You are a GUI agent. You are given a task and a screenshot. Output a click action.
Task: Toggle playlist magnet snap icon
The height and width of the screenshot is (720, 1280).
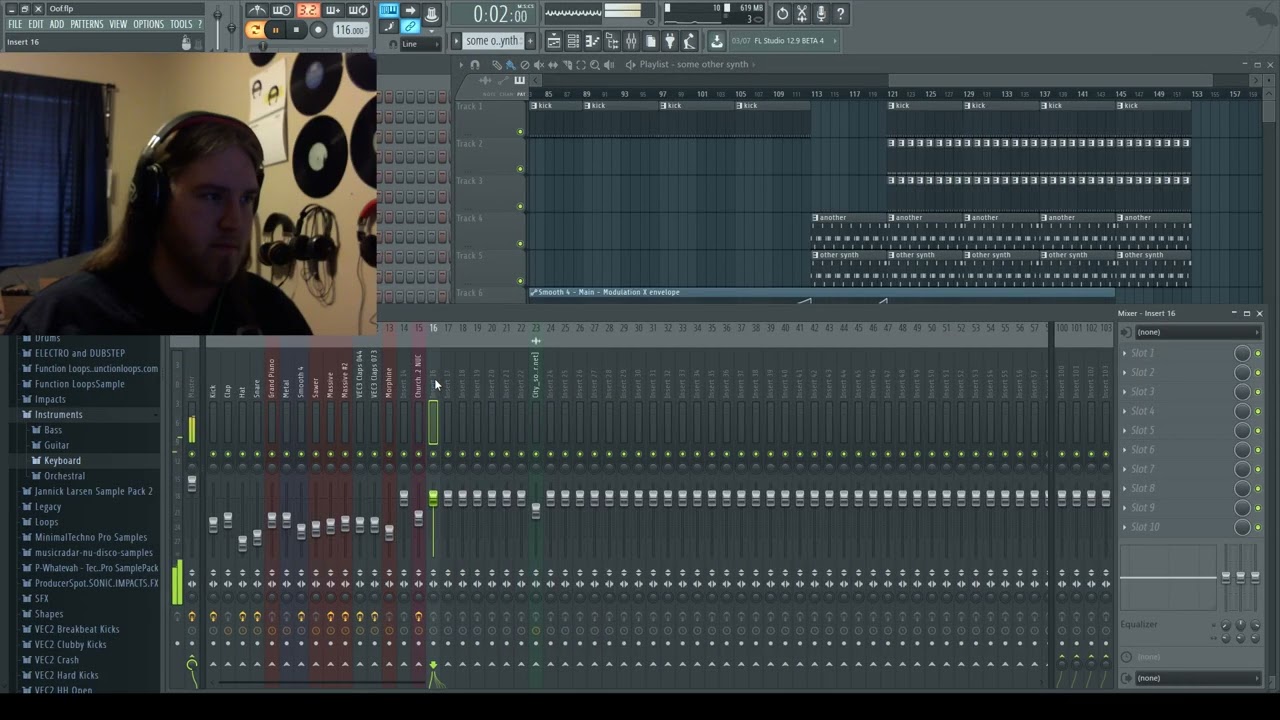click(475, 64)
